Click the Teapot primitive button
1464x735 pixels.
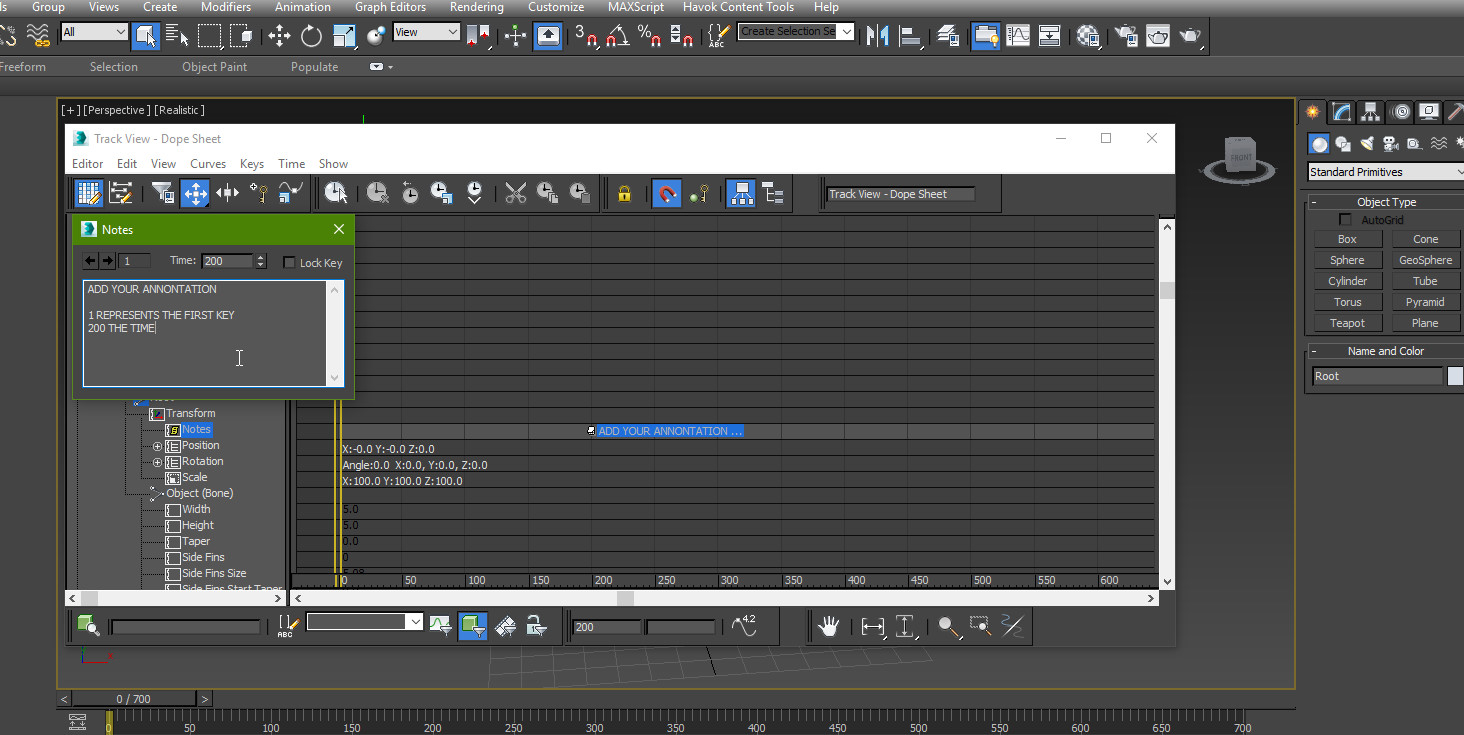(x=1347, y=322)
